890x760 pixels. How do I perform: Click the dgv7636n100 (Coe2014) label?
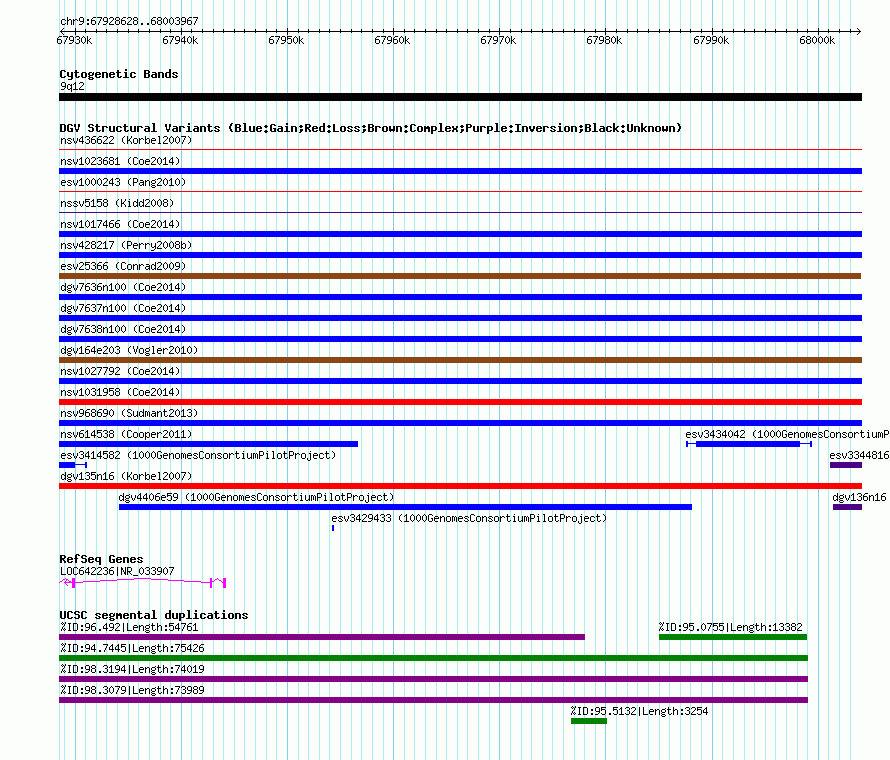point(123,287)
